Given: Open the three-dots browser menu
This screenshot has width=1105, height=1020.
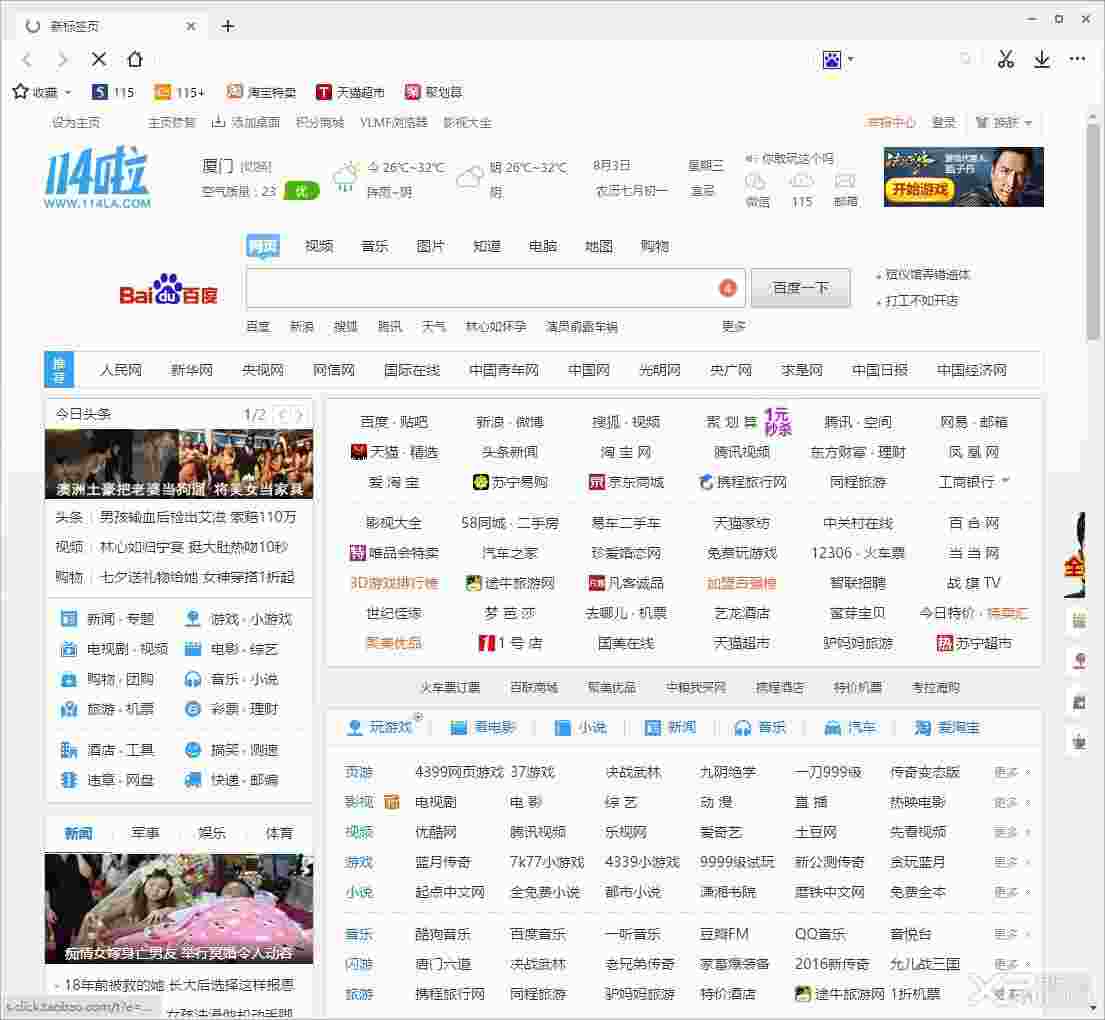Looking at the screenshot, I should click(x=1078, y=59).
